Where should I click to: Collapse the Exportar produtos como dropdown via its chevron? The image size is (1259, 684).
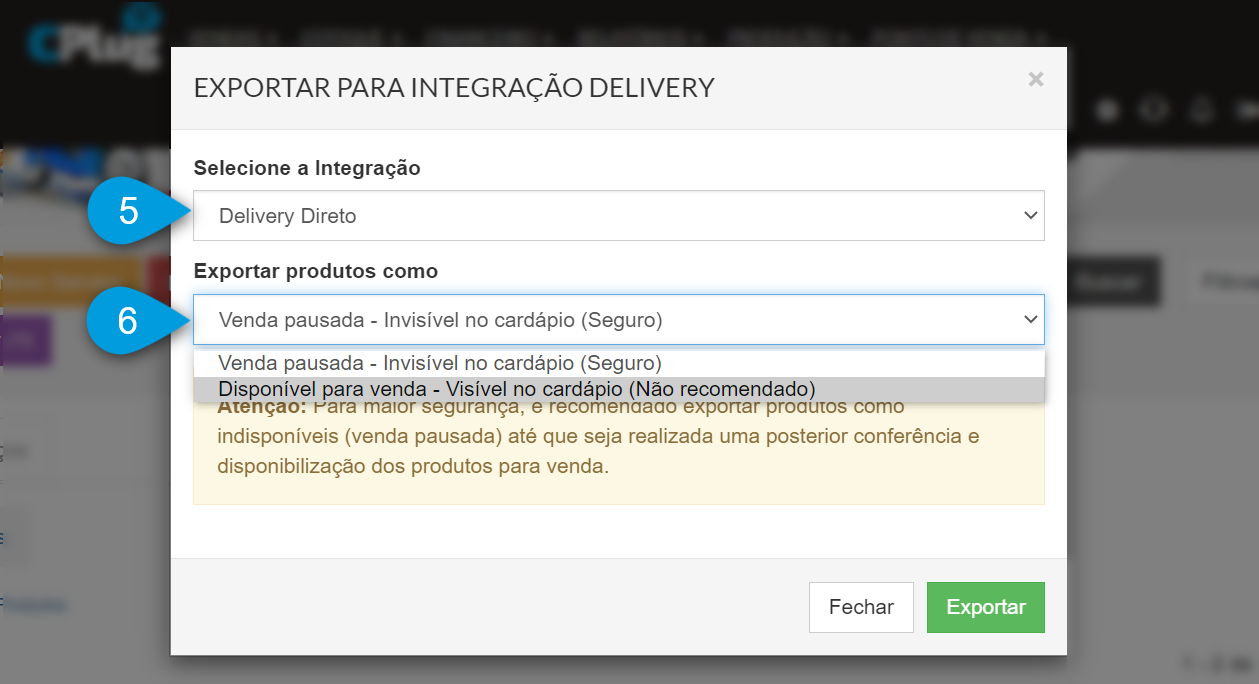1031,319
